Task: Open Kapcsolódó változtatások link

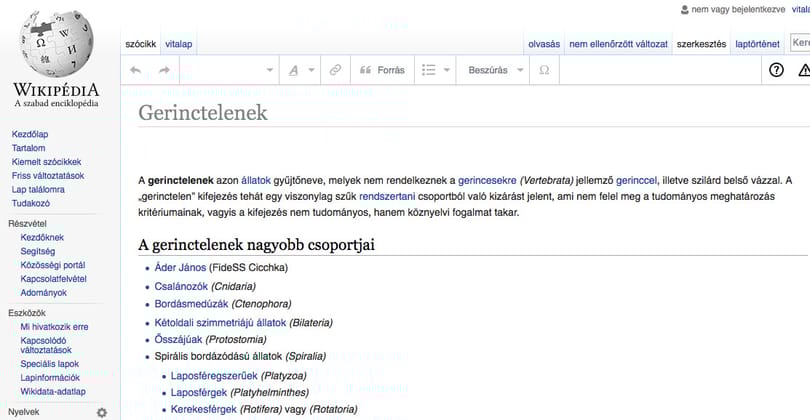Action: pos(46,345)
